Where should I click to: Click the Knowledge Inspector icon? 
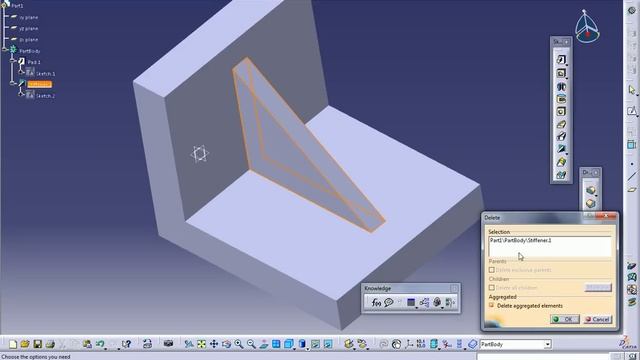click(437, 302)
